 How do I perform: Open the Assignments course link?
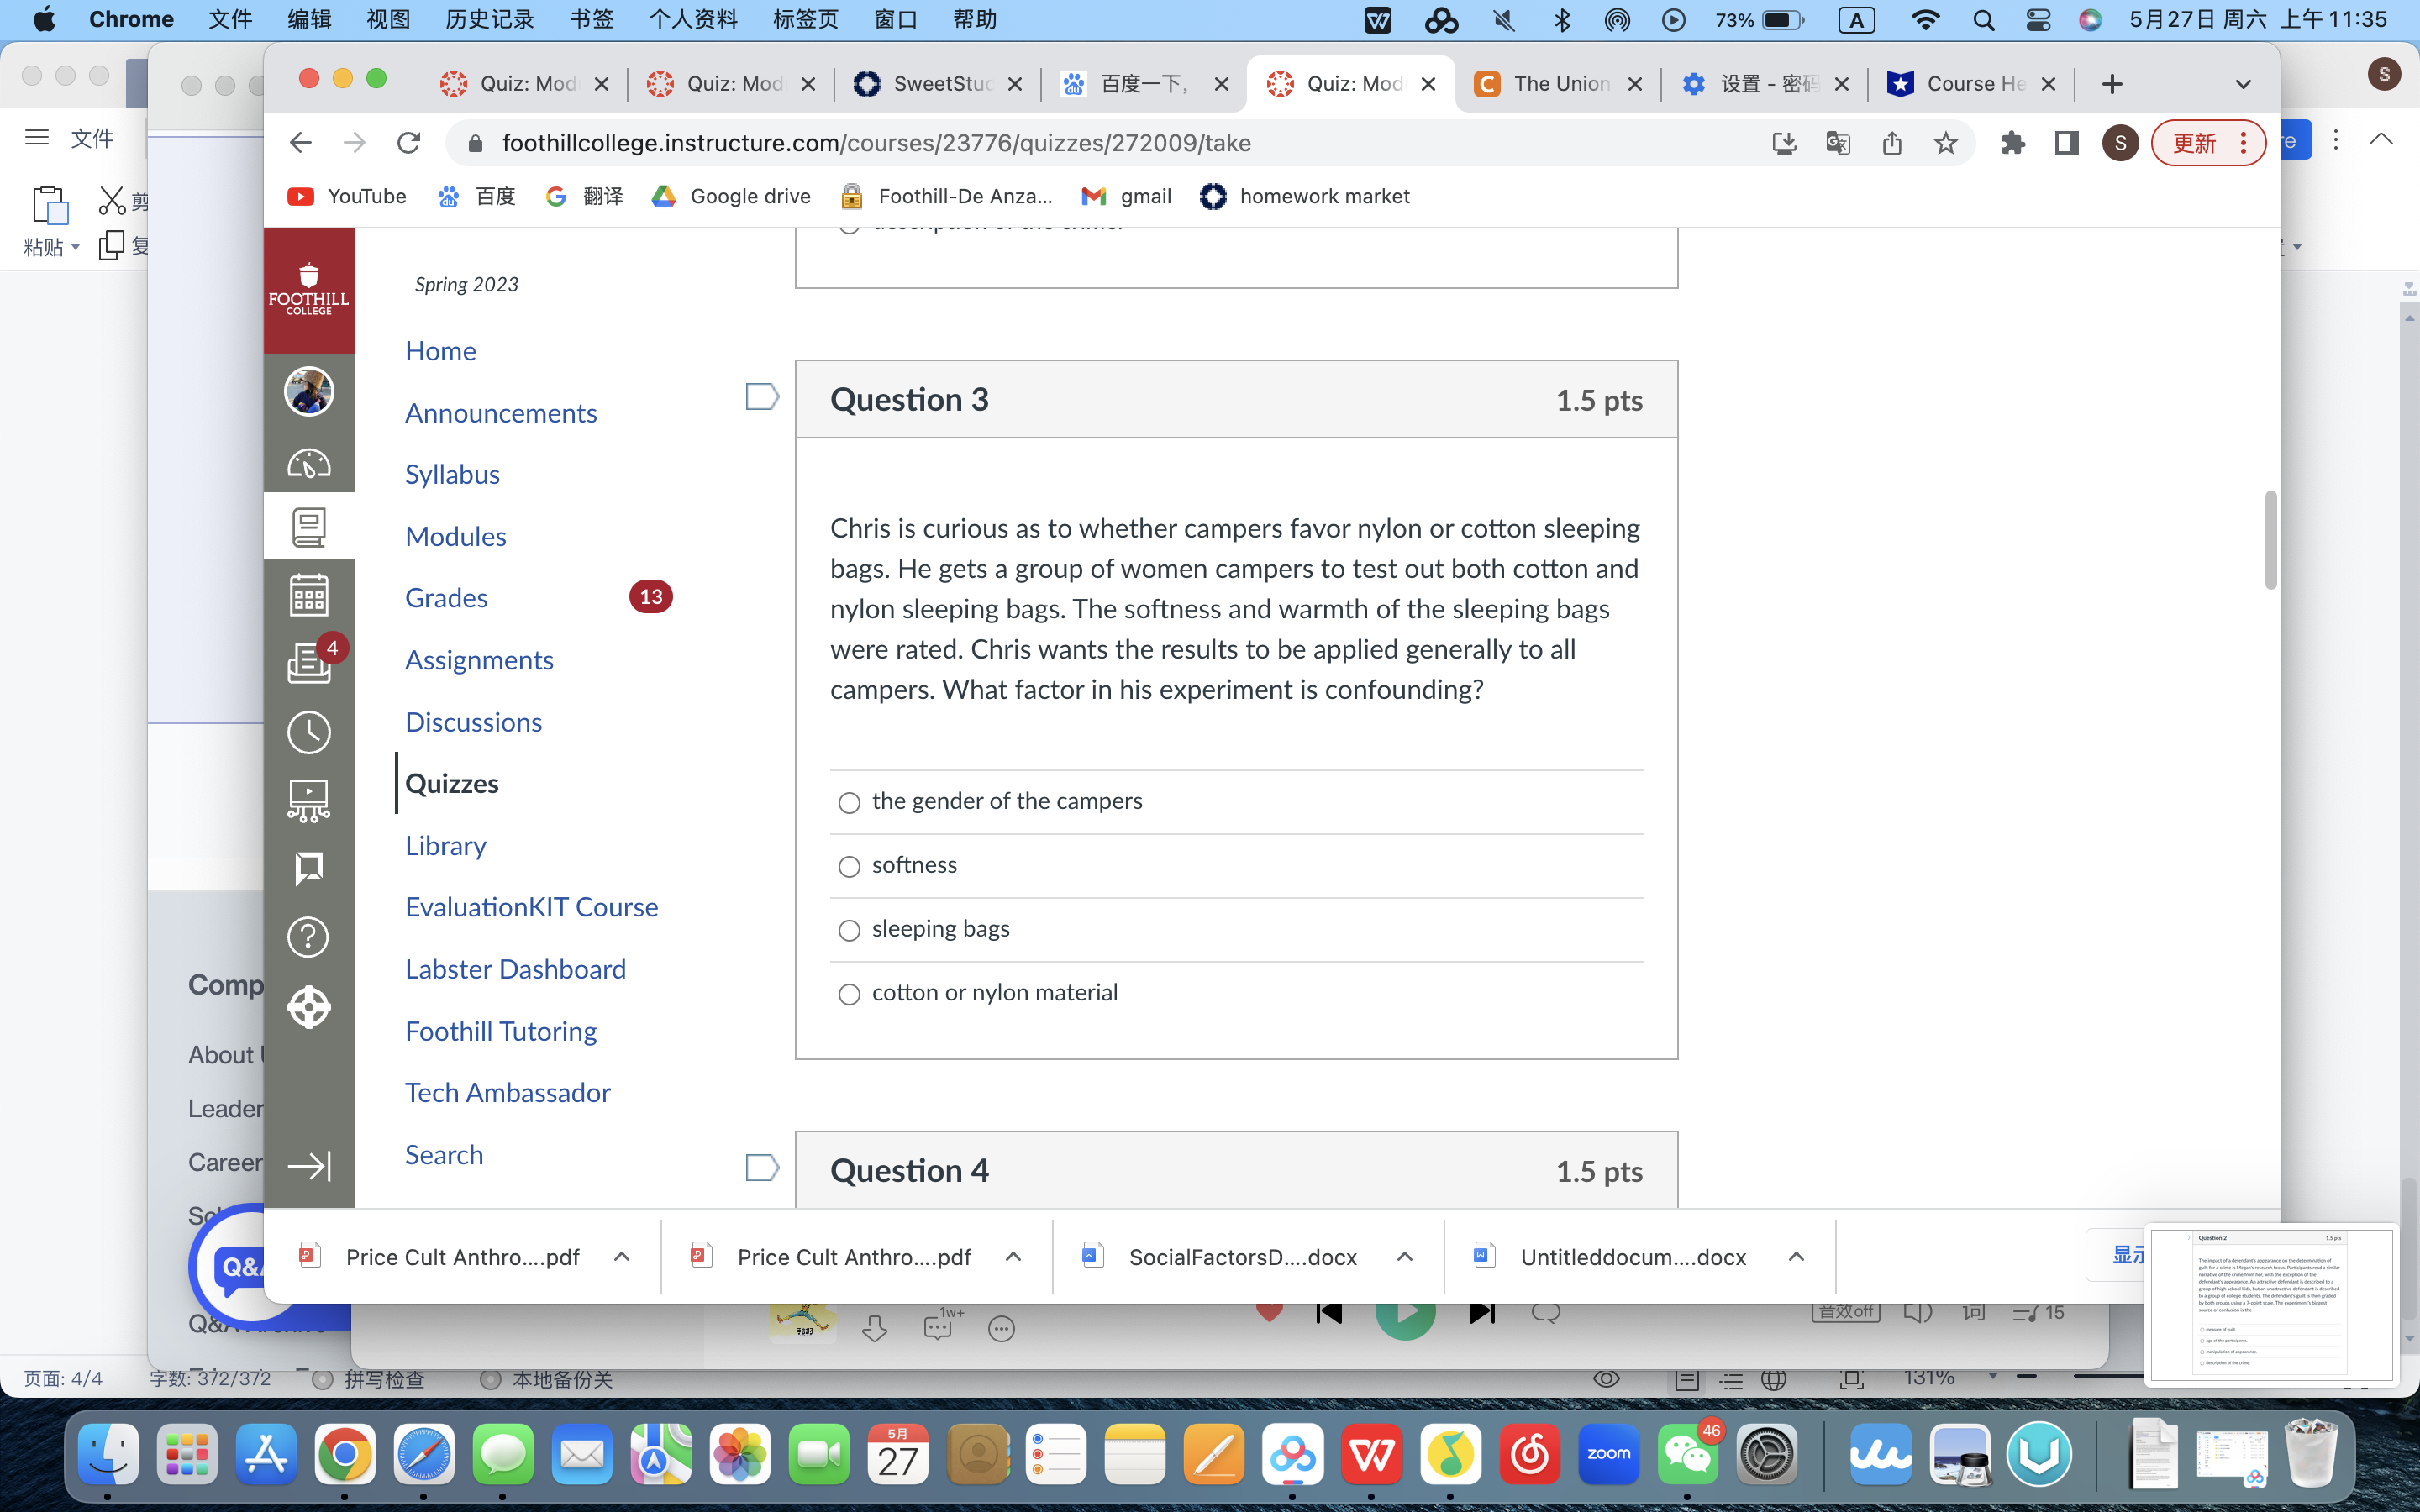pyautogui.click(x=479, y=660)
